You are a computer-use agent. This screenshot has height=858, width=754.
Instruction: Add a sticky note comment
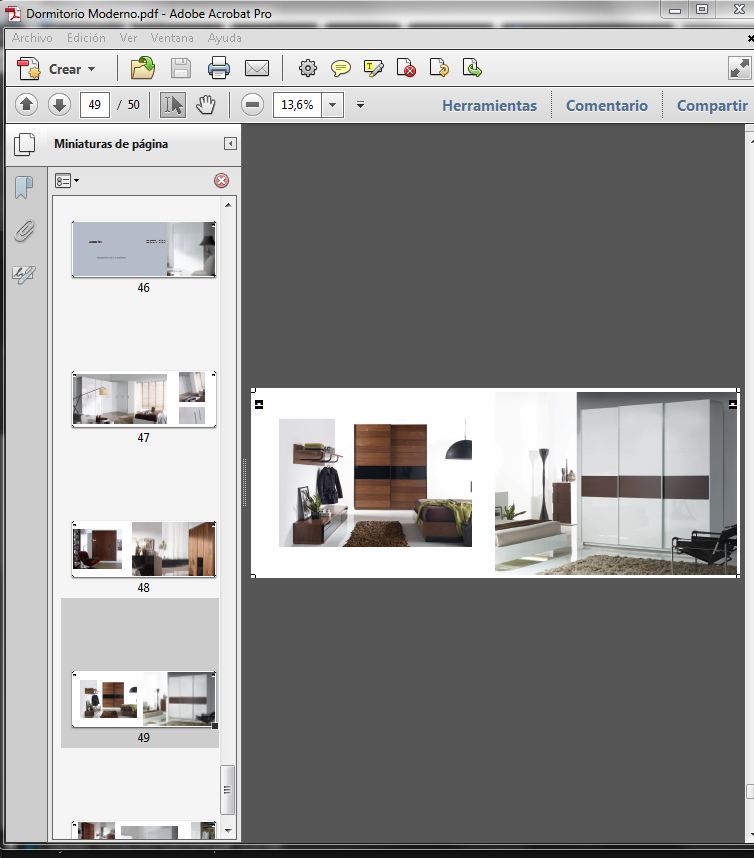tap(341, 69)
